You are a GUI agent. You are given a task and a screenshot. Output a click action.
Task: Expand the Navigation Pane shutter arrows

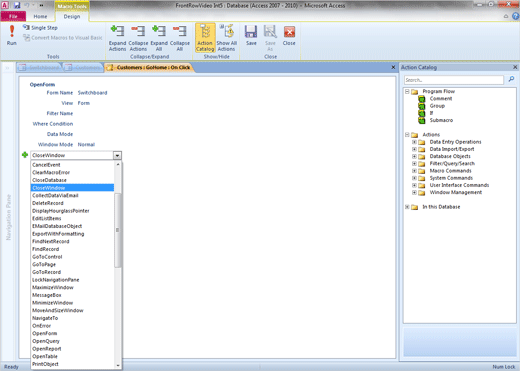[x=7, y=68]
